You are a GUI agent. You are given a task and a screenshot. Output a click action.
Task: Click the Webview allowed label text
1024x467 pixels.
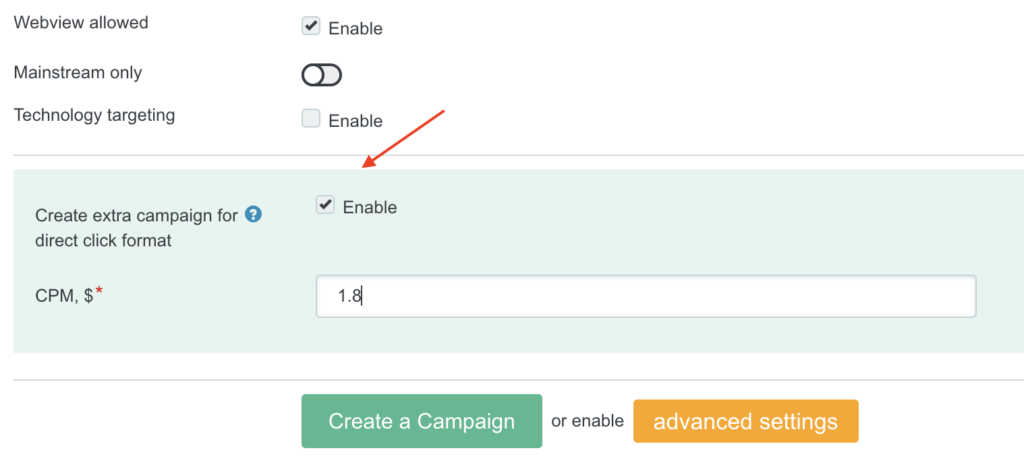[x=81, y=22]
